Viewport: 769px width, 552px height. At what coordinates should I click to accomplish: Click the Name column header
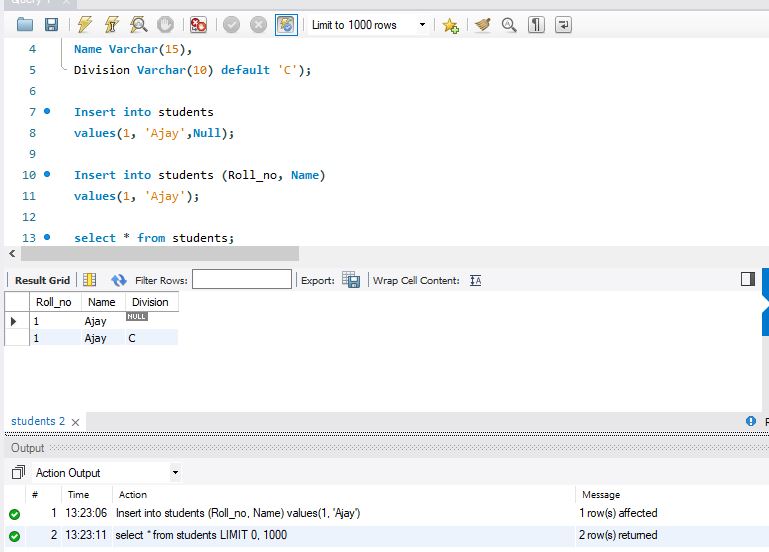coord(103,302)
